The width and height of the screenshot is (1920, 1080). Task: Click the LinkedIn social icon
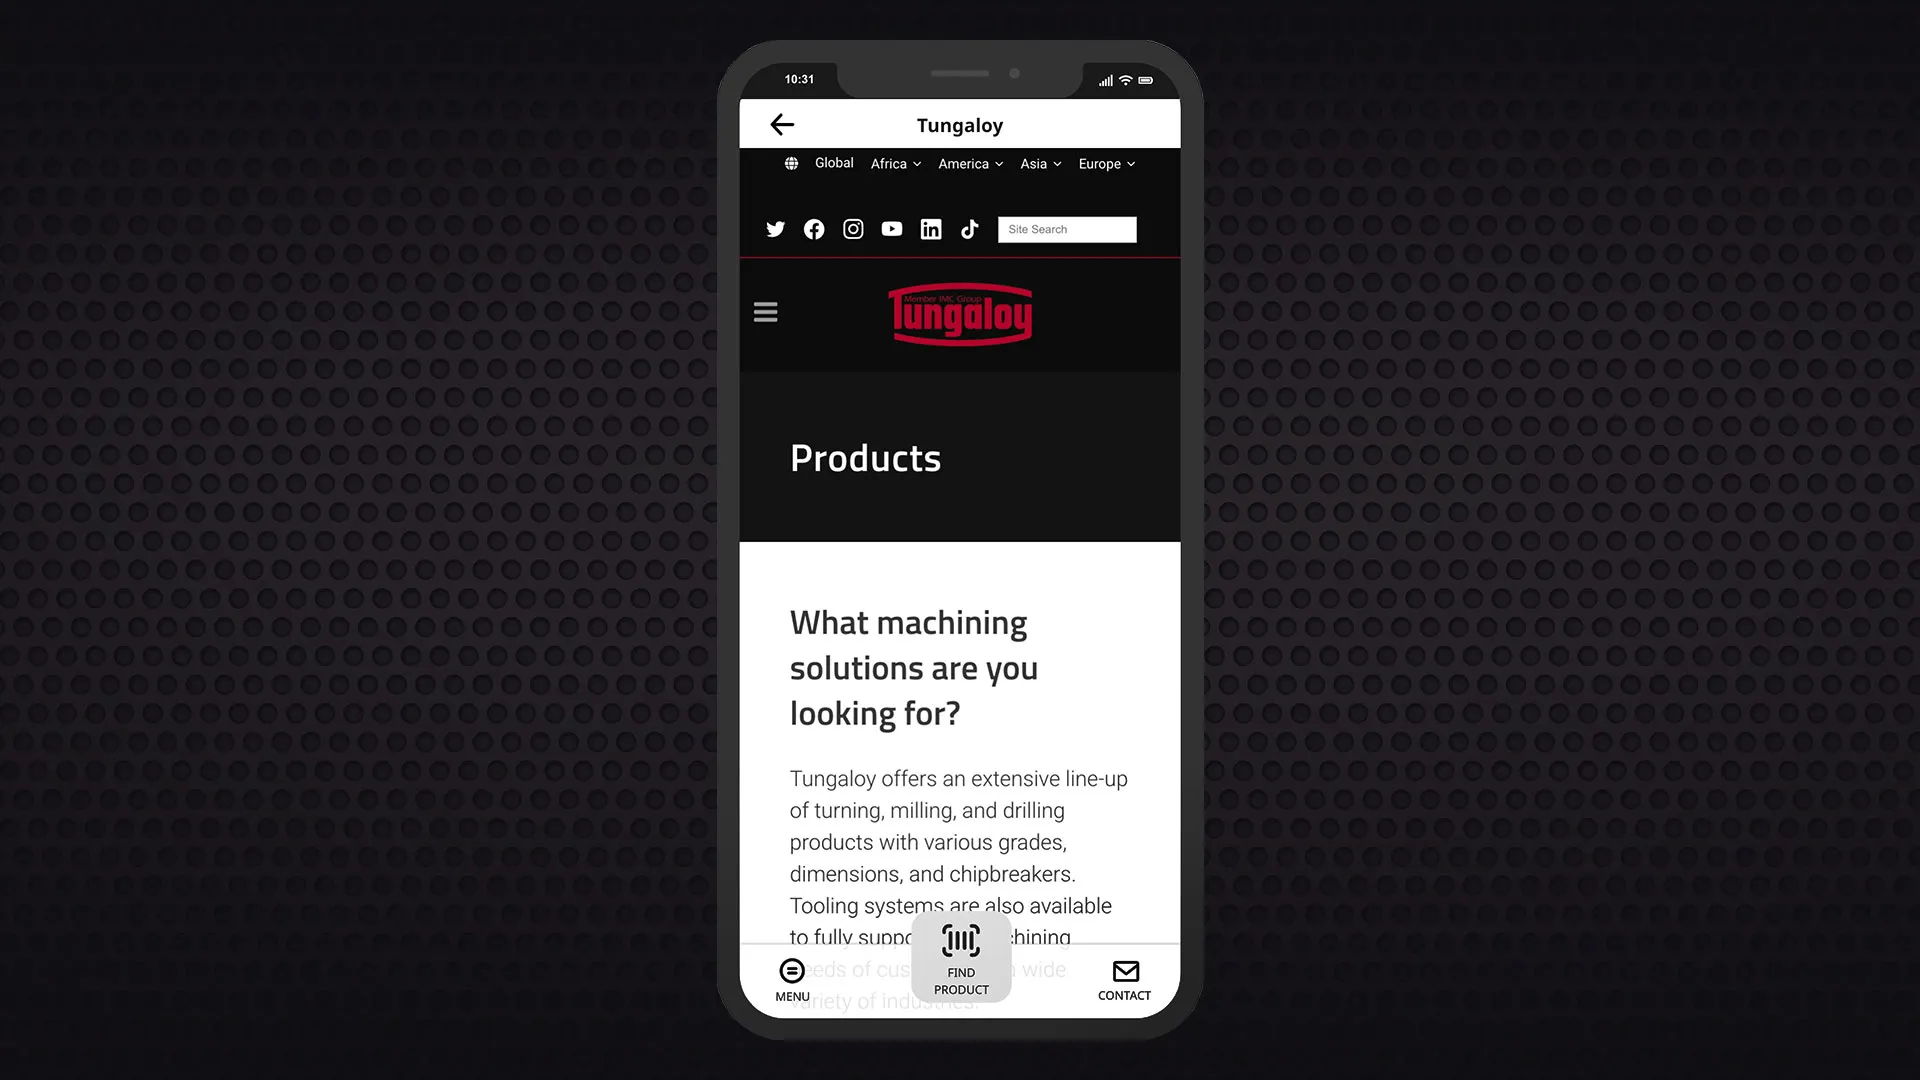click(x=931, y=229)
